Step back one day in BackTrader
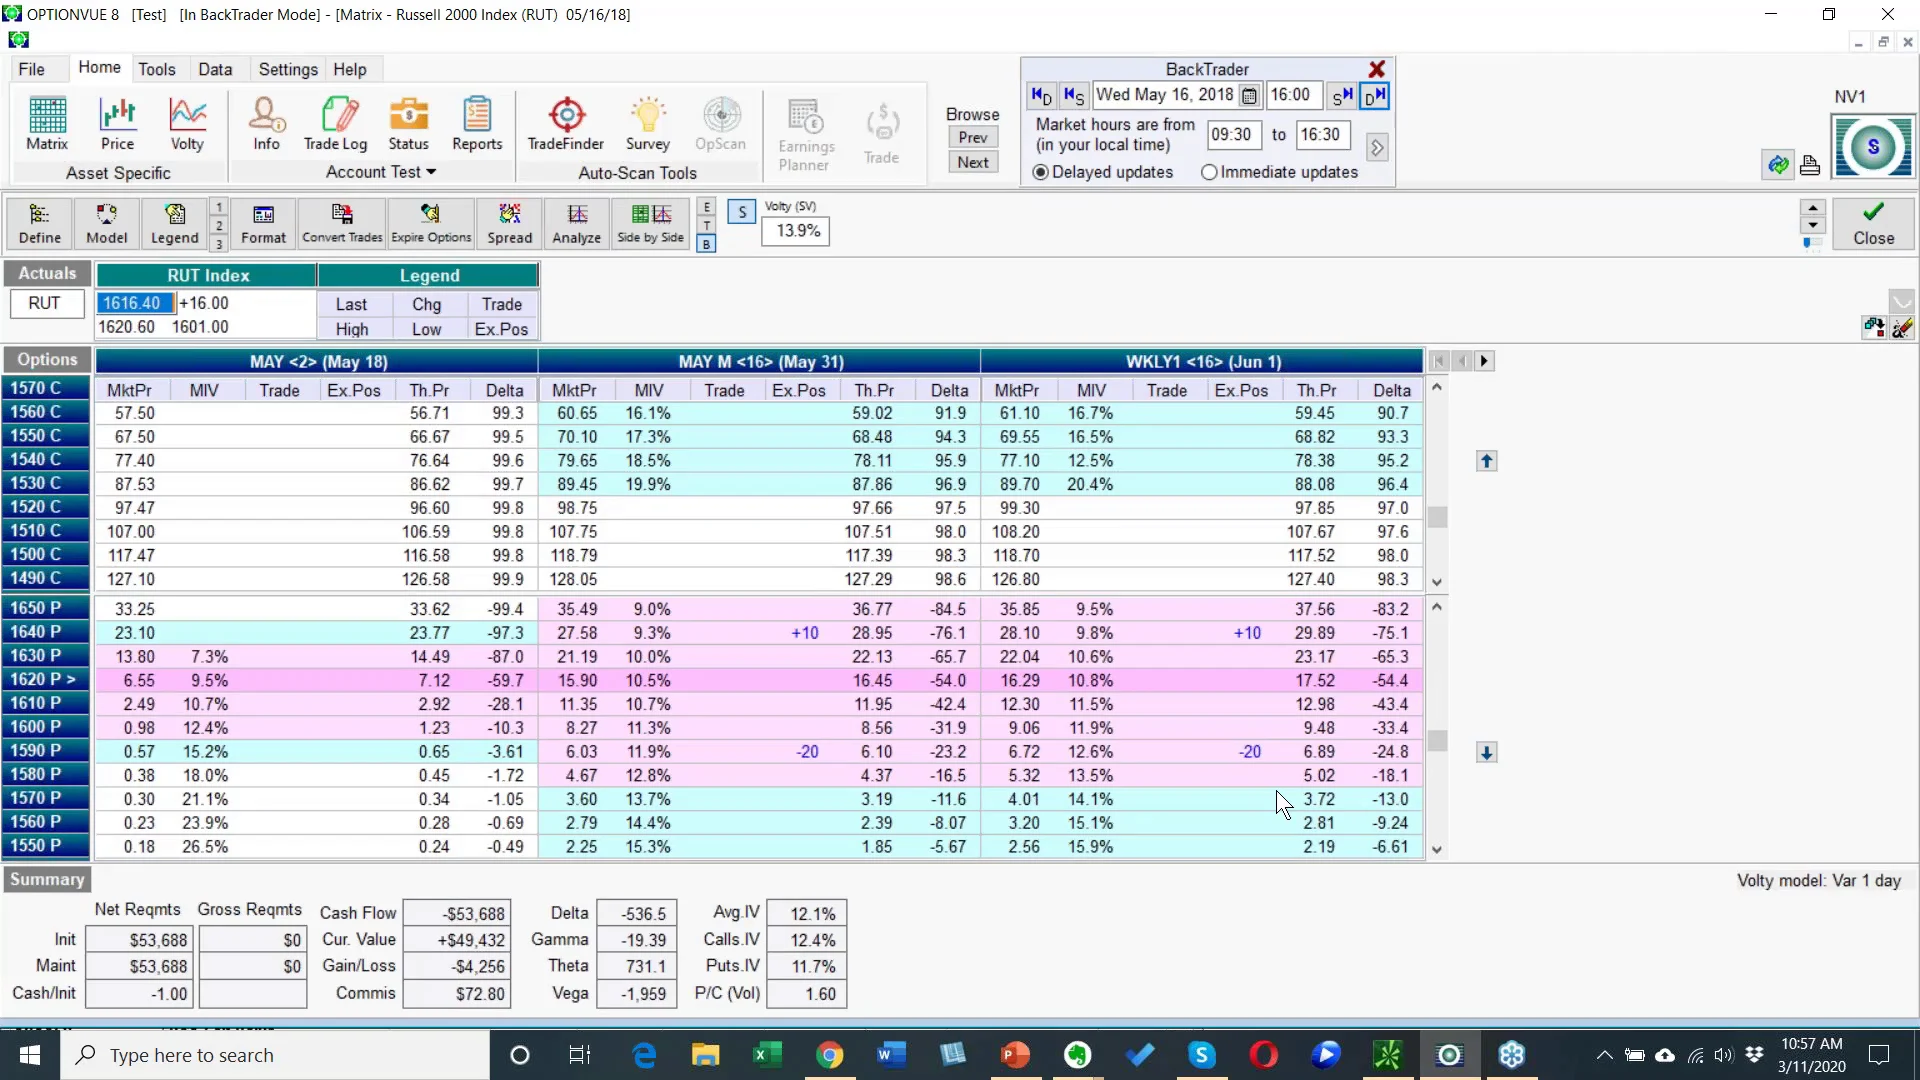Viewport: 1920px width, 1080px height. tap(1041, 95)
